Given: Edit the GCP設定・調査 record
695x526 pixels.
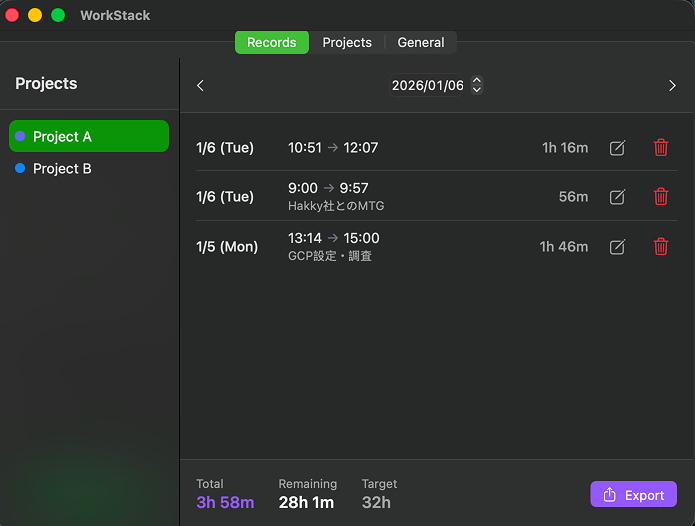Looking at the screenshot, I should pos(617,246).
